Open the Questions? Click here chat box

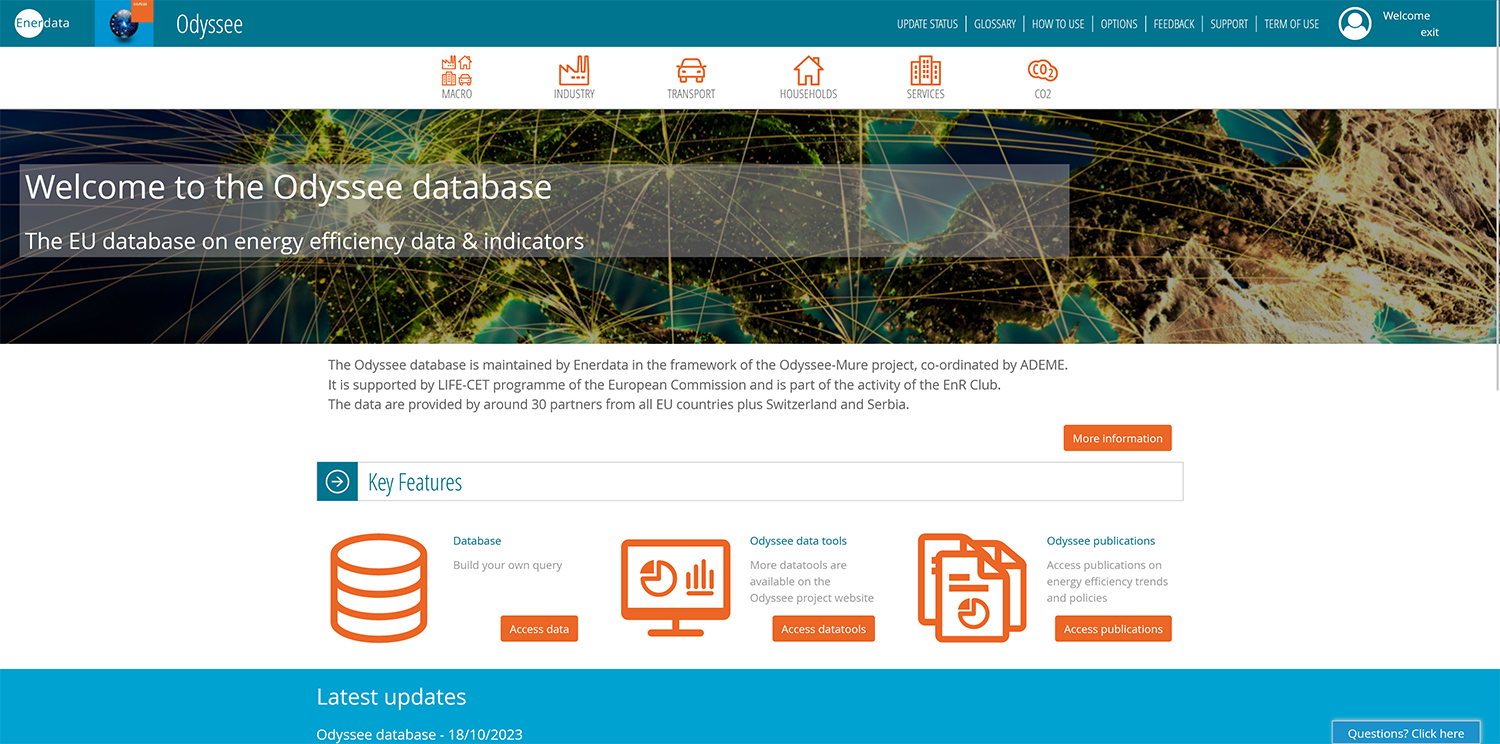1405,733
